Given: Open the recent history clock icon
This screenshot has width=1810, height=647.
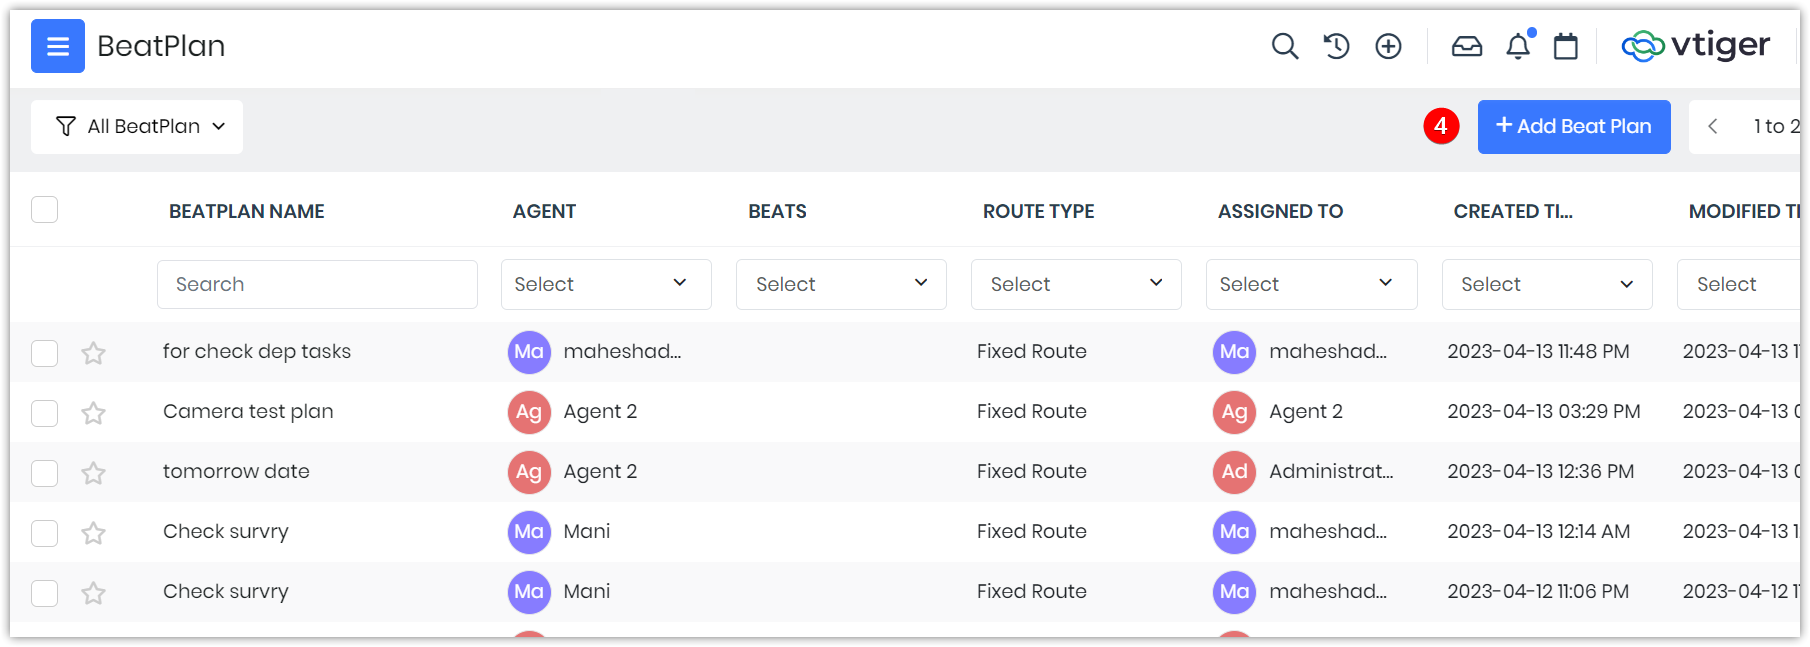Looking at the screenshot, I should click(x=1336, y=46).
